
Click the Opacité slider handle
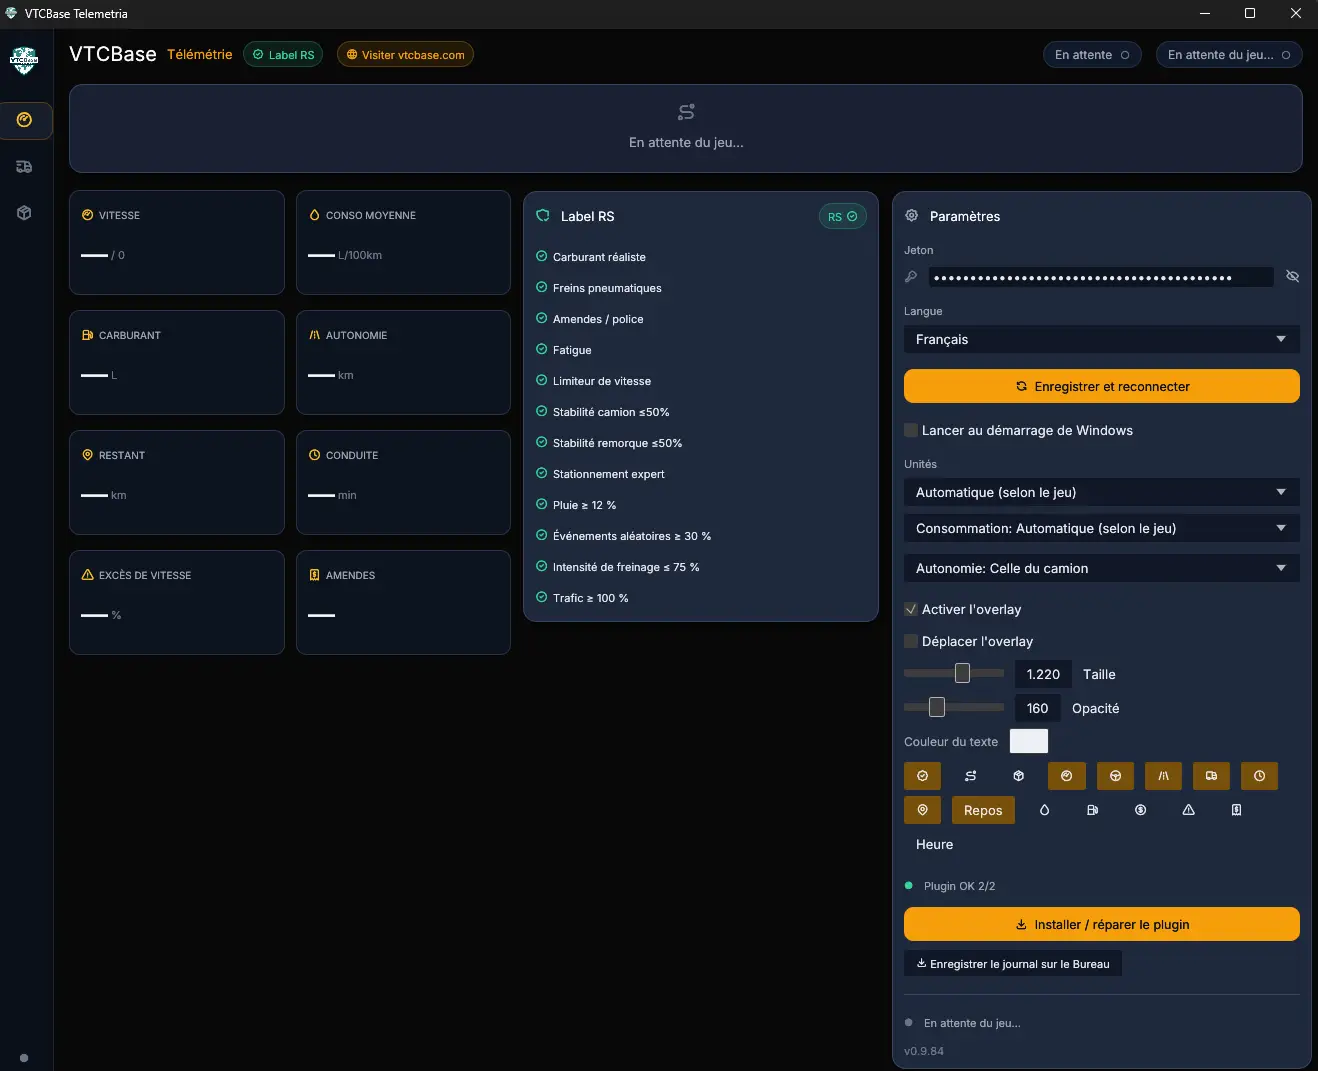coord(937,707)
